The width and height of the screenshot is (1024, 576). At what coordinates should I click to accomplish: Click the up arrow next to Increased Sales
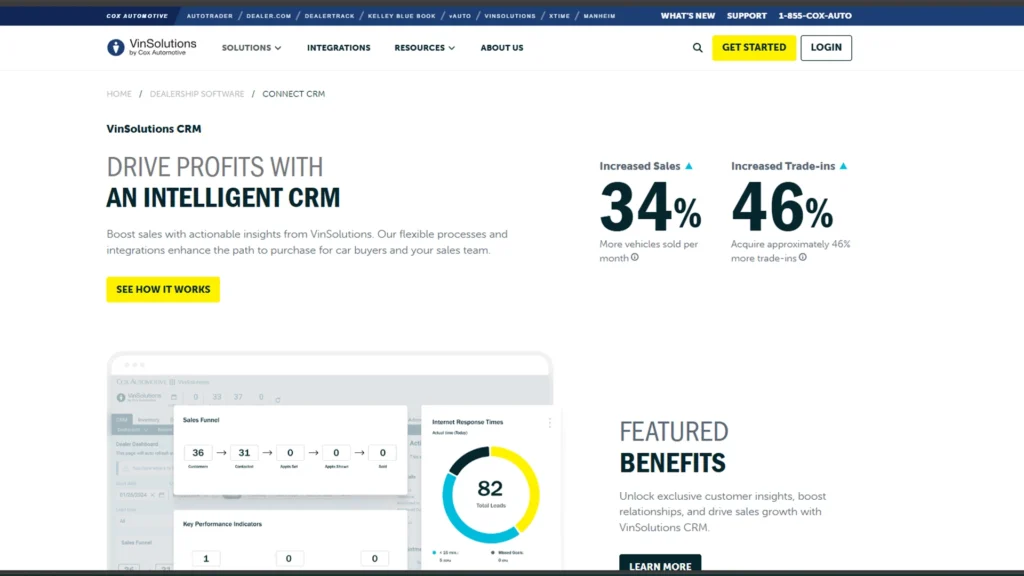688,166
